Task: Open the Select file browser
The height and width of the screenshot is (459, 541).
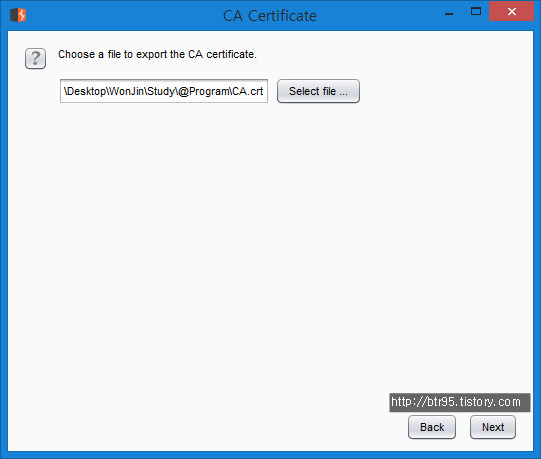Action: coord(318,91)
